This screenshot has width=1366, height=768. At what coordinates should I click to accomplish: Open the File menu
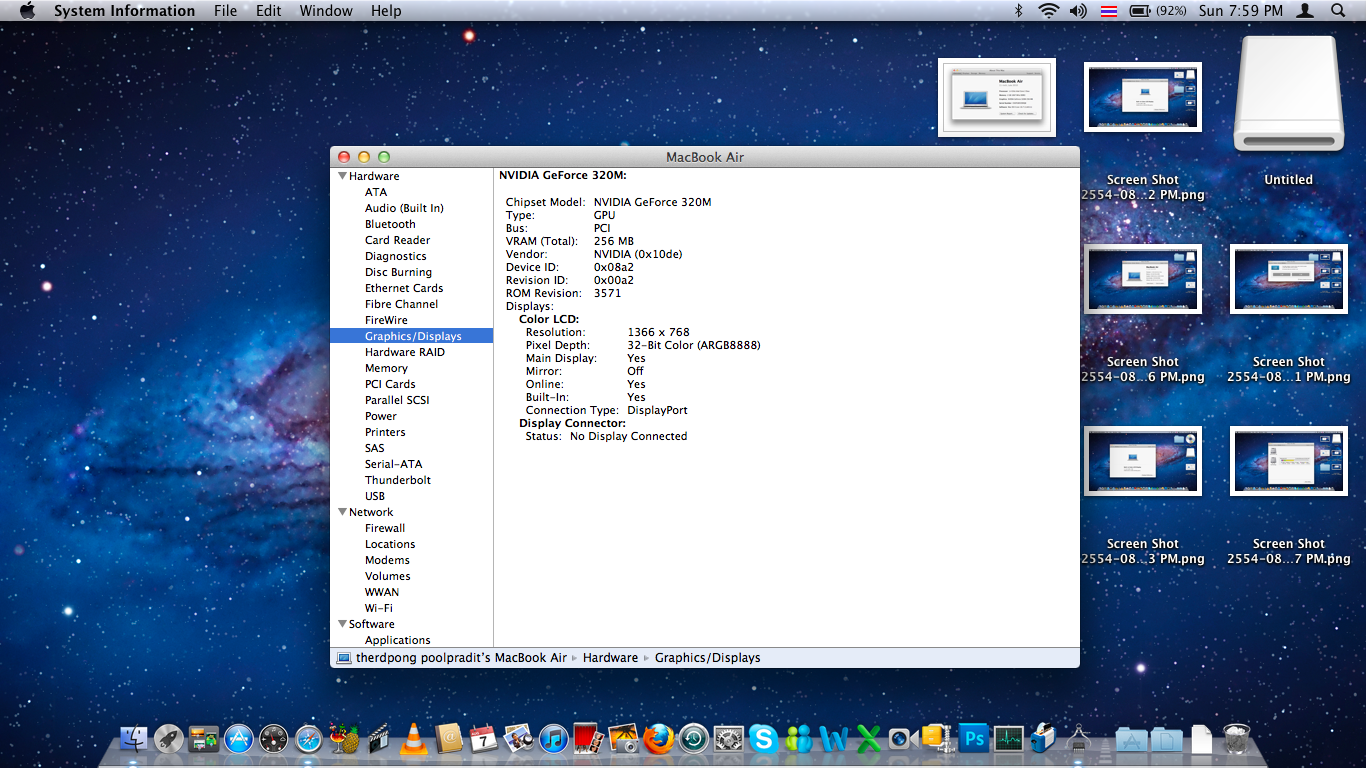click(226, 11)
